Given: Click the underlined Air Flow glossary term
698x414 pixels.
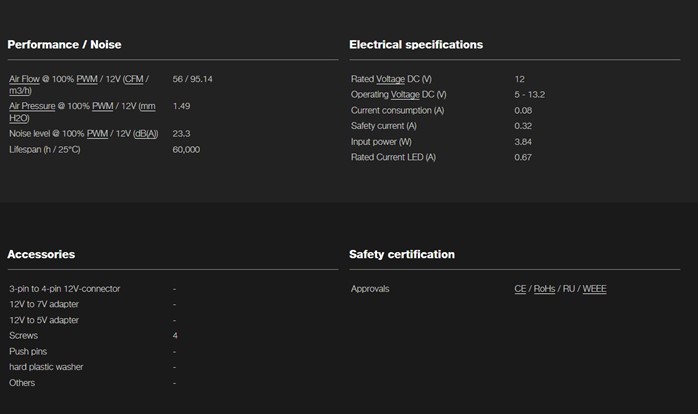Looking at the screenshot, I should coord(24,79).
